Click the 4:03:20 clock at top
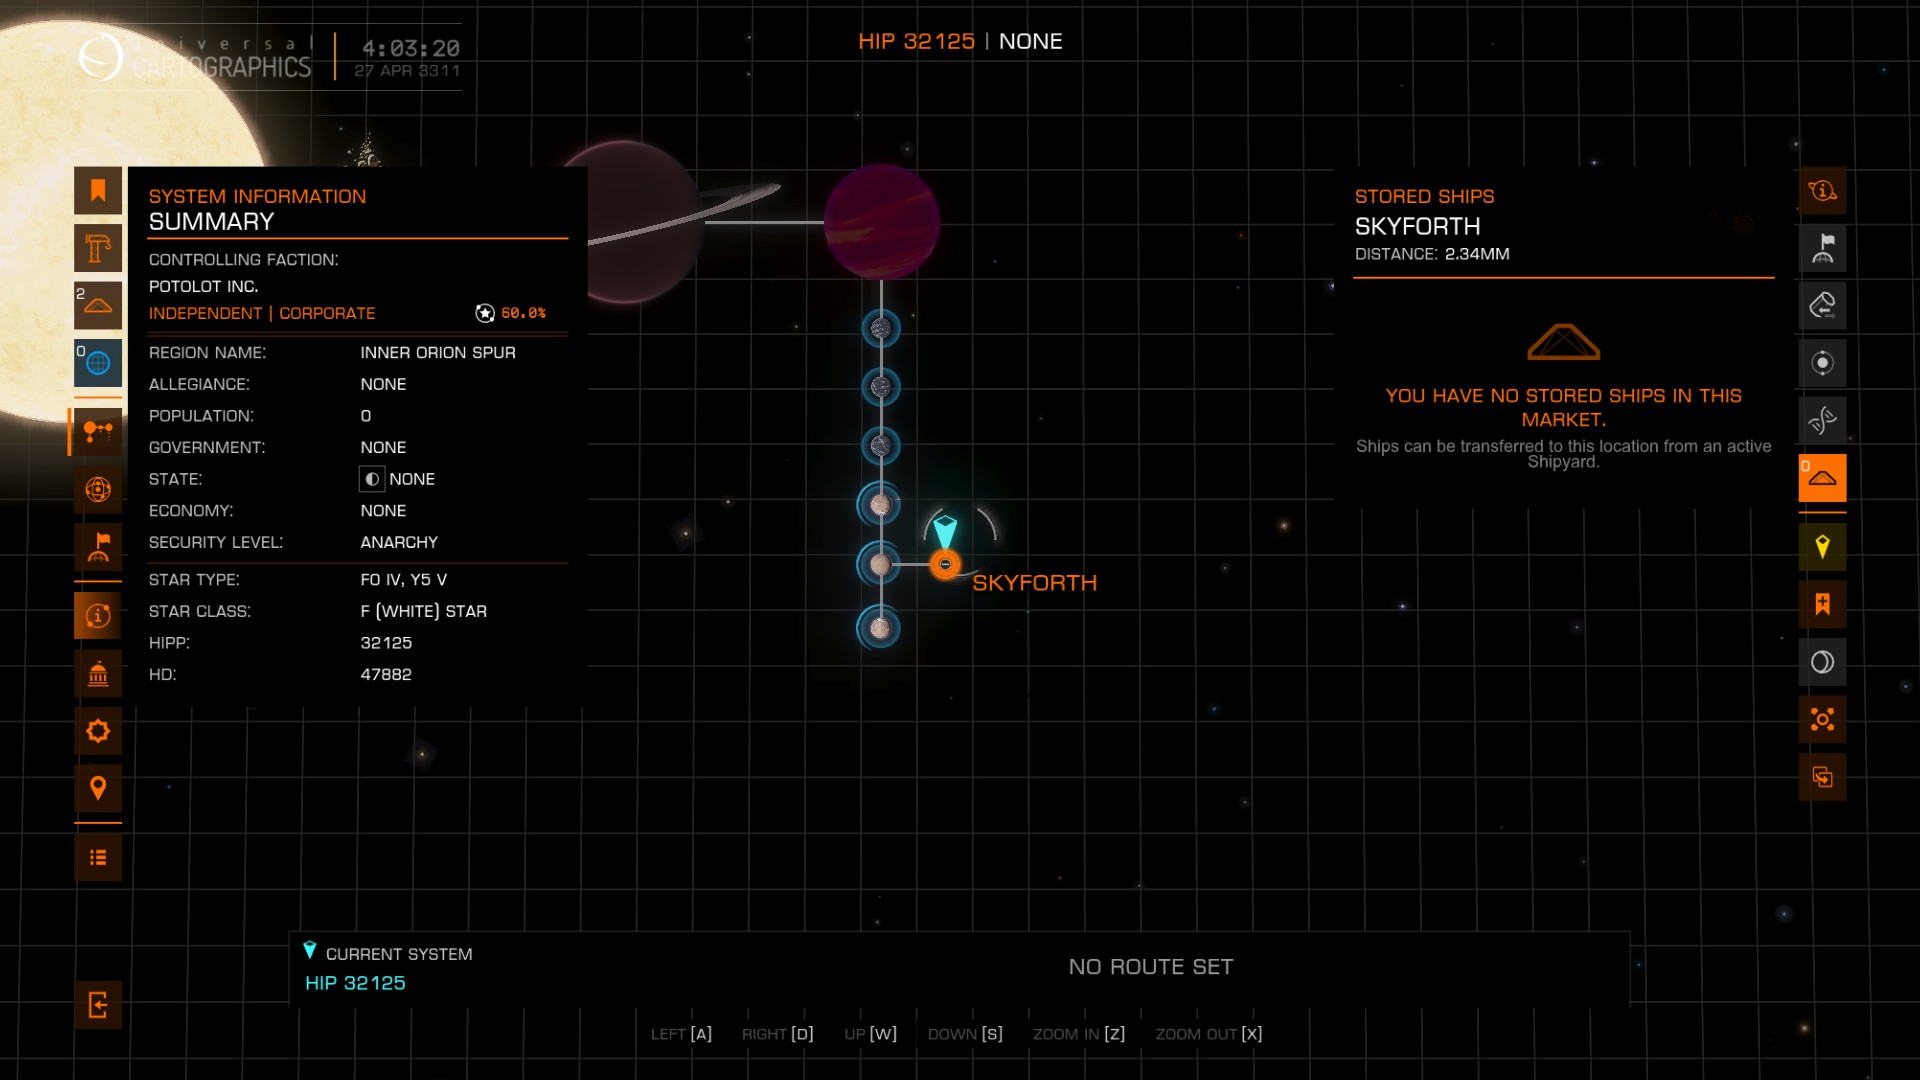 (411, 48)
